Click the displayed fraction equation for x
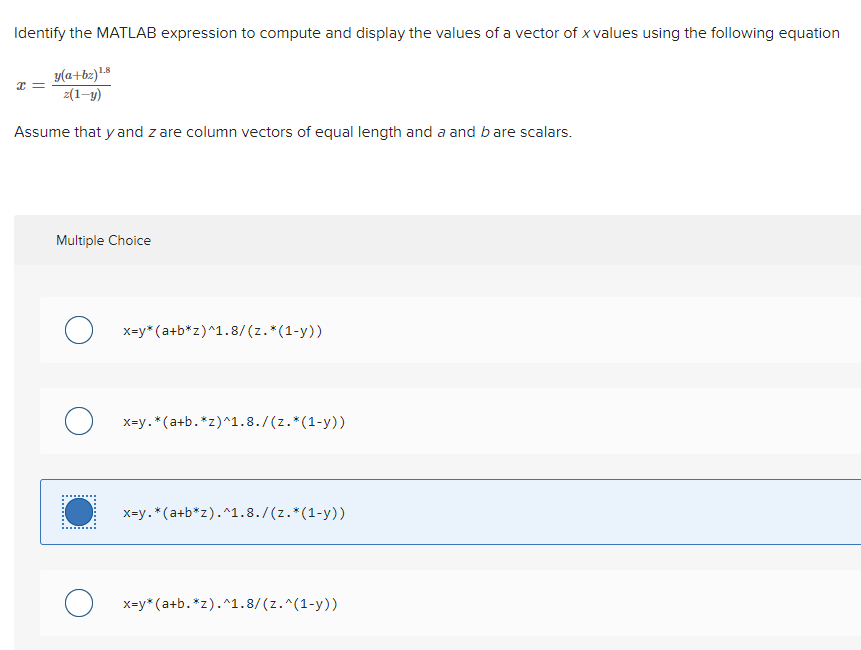Image resolution: width=861 pixels, height=650 pixels. coord(63,84)
